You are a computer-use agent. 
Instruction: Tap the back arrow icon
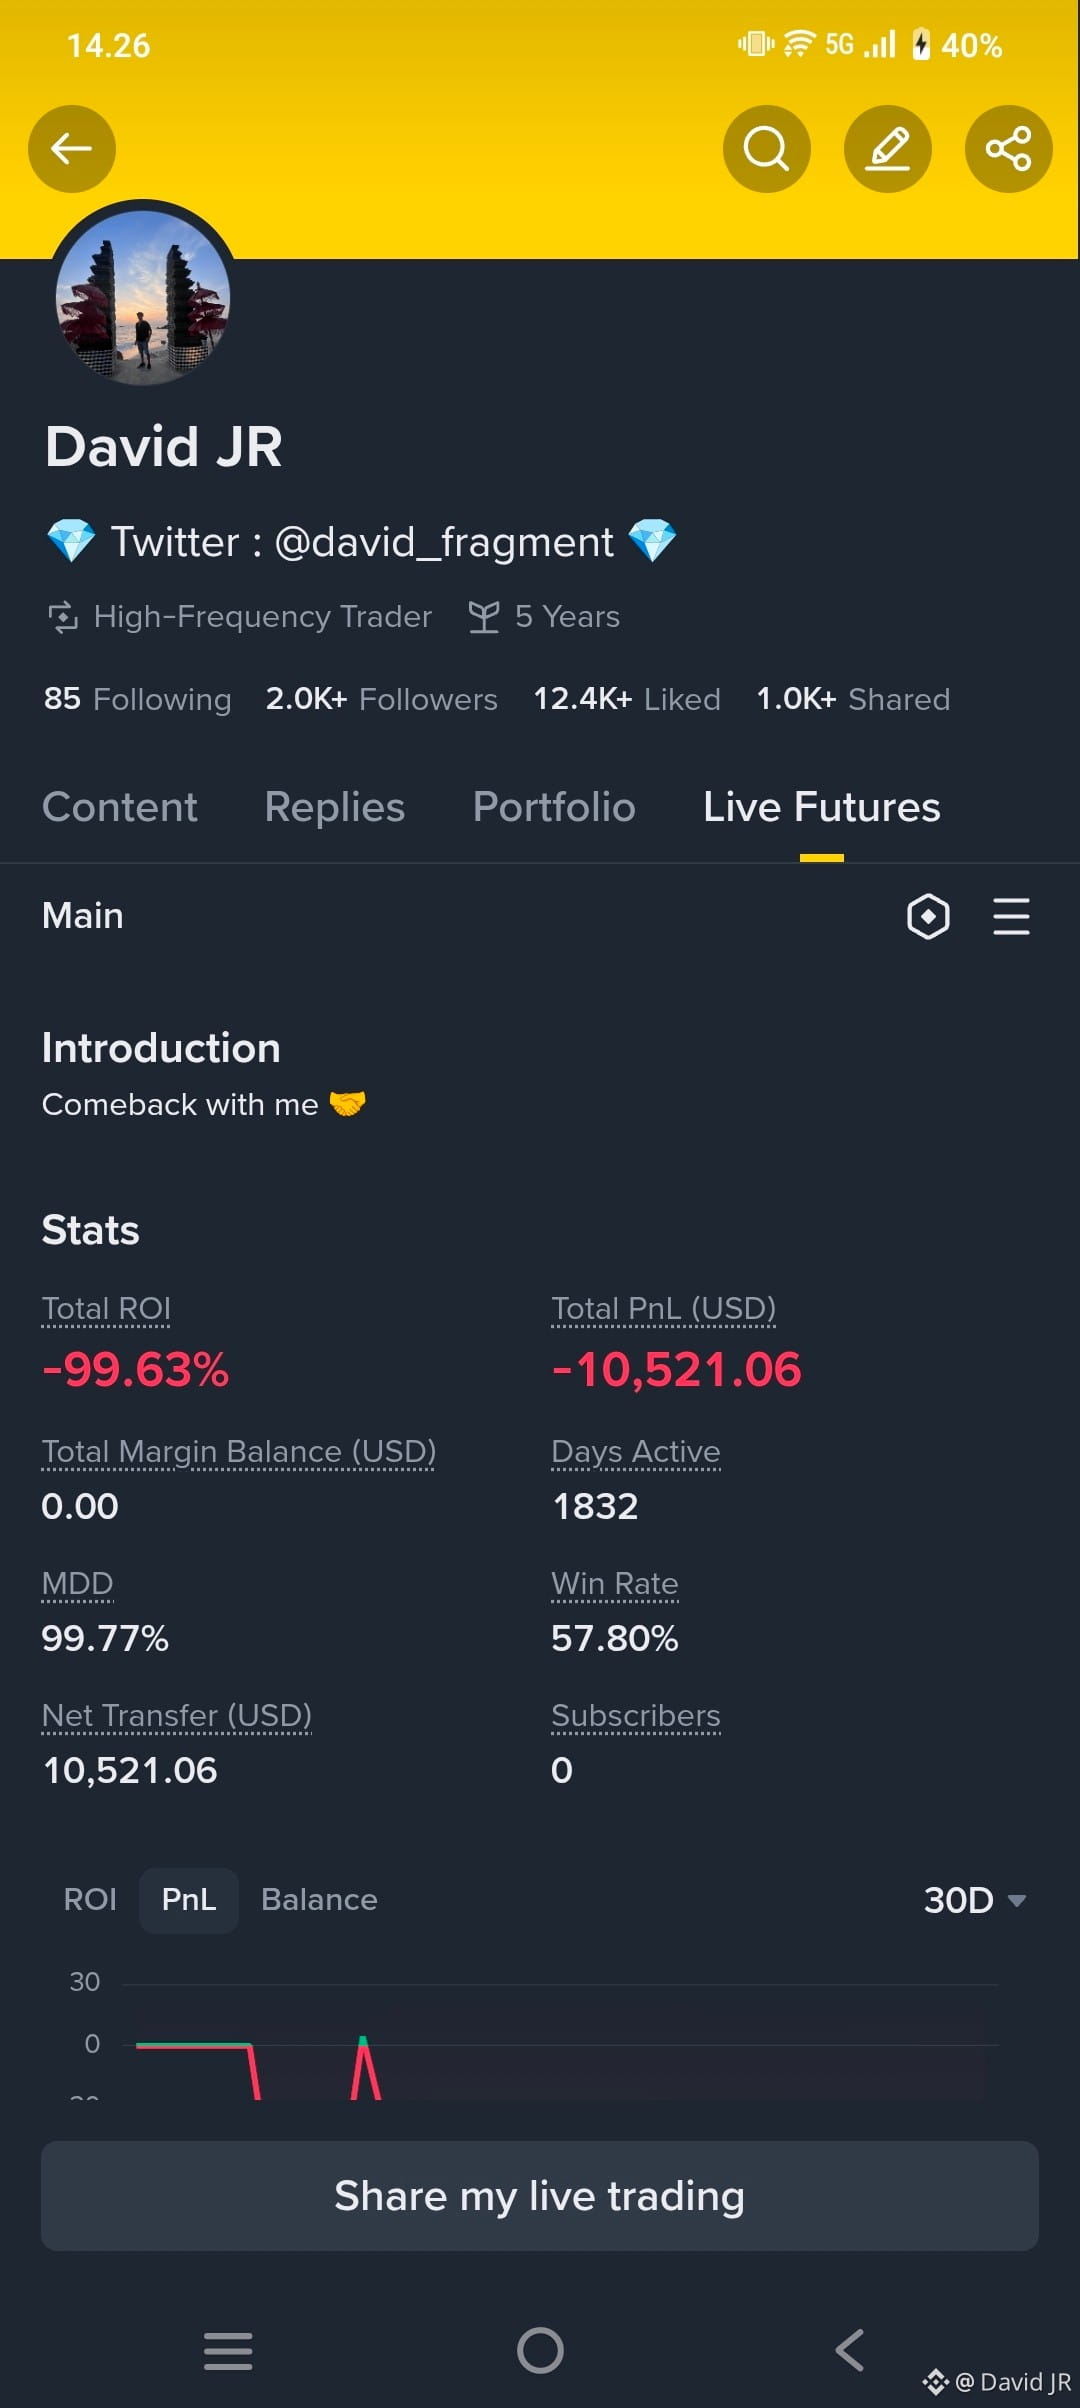pos(72,149)
